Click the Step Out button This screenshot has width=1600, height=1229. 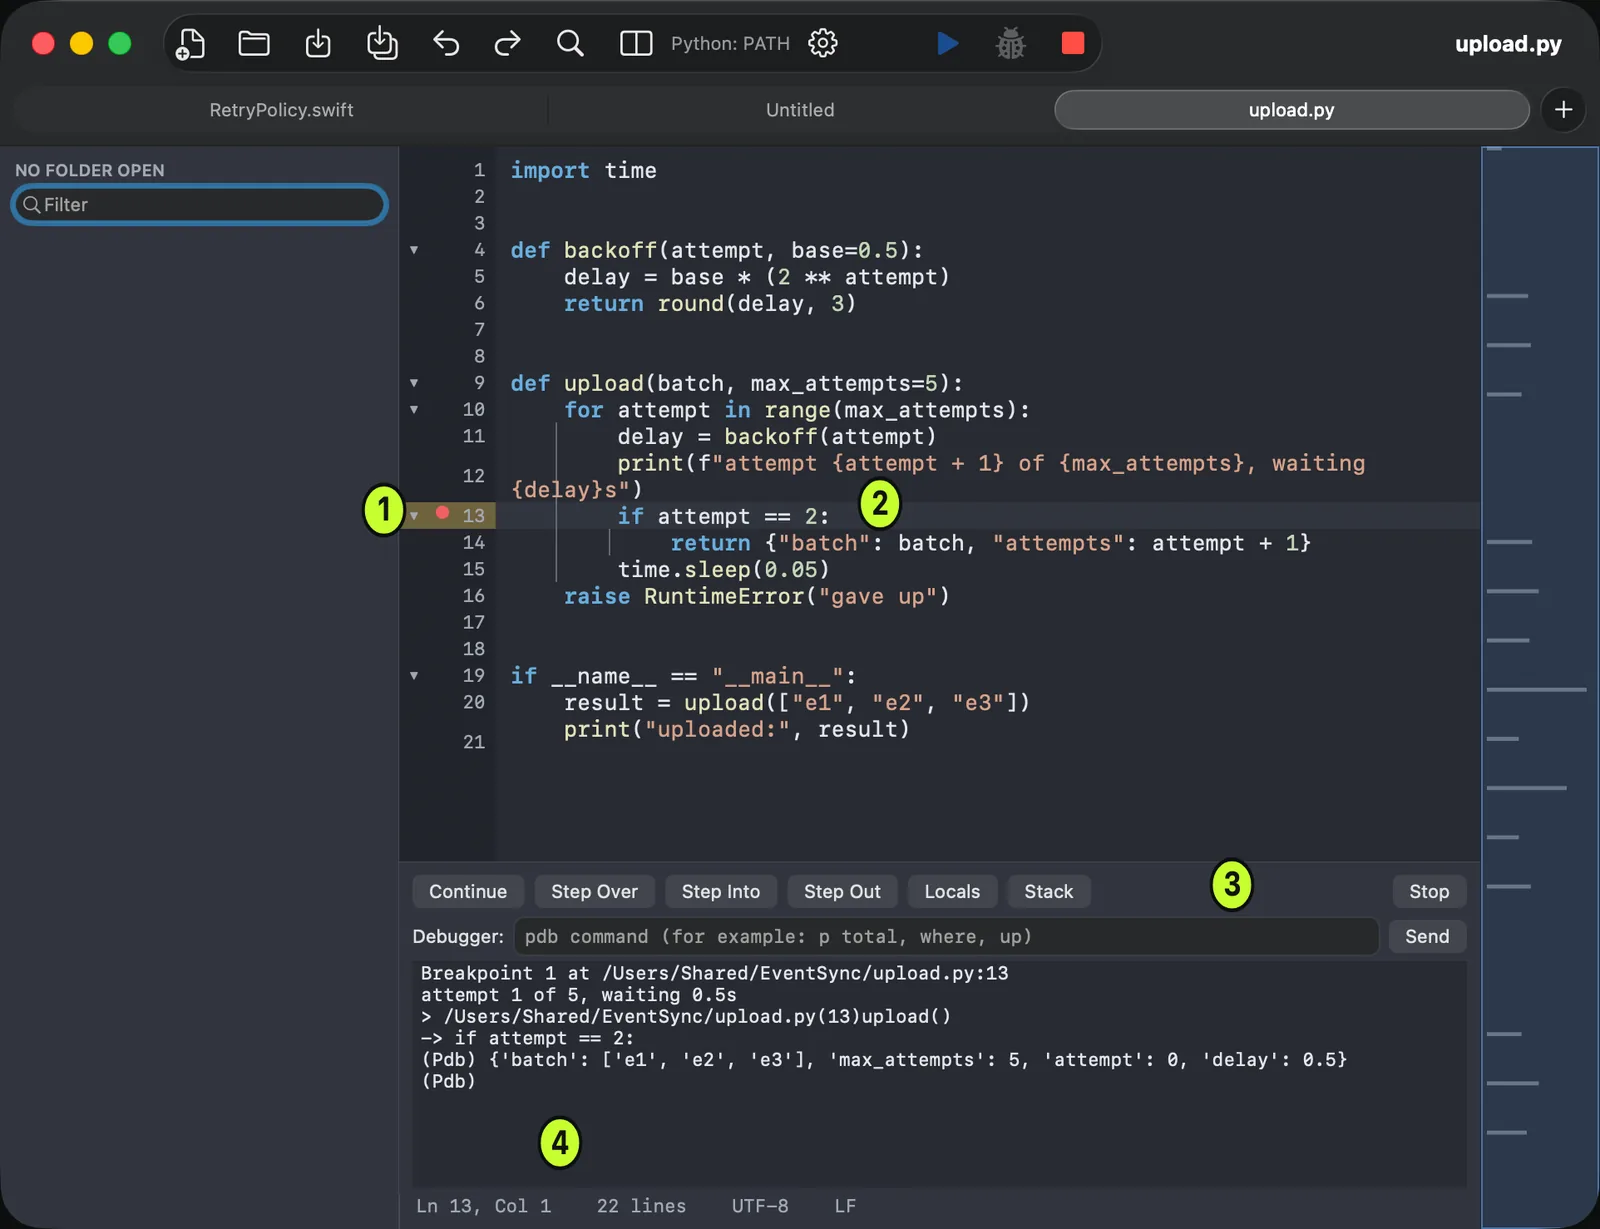pyautogui.click(x=842, y=892)
